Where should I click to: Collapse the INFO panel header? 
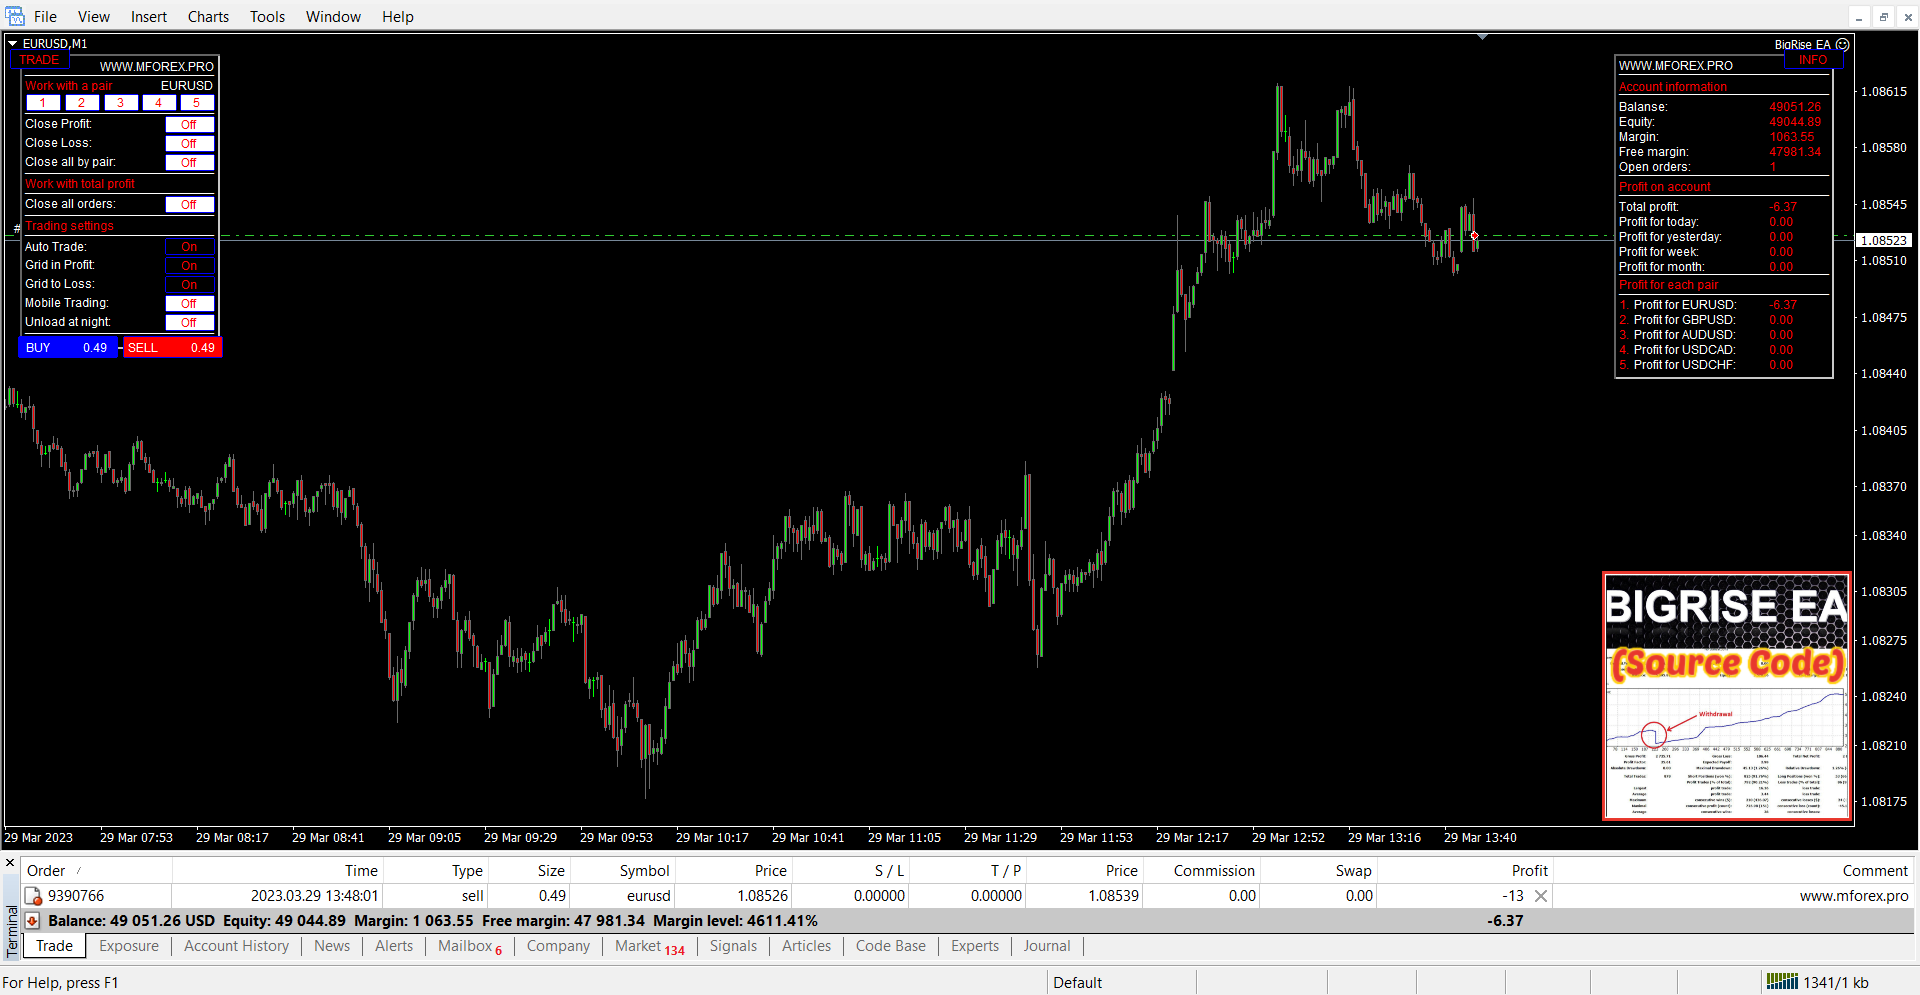tap(1812, 60)
